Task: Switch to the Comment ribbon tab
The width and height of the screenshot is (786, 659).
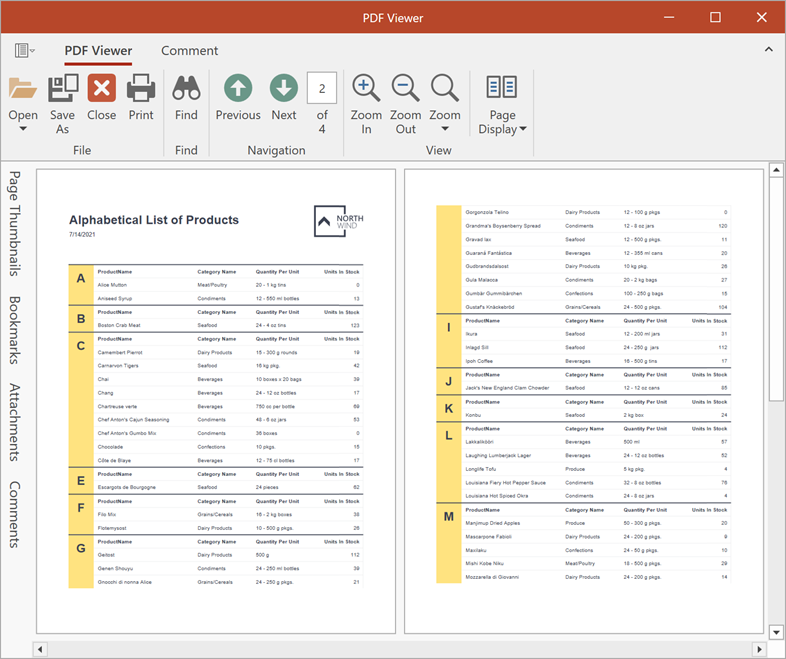Action: tap(189, 51)
